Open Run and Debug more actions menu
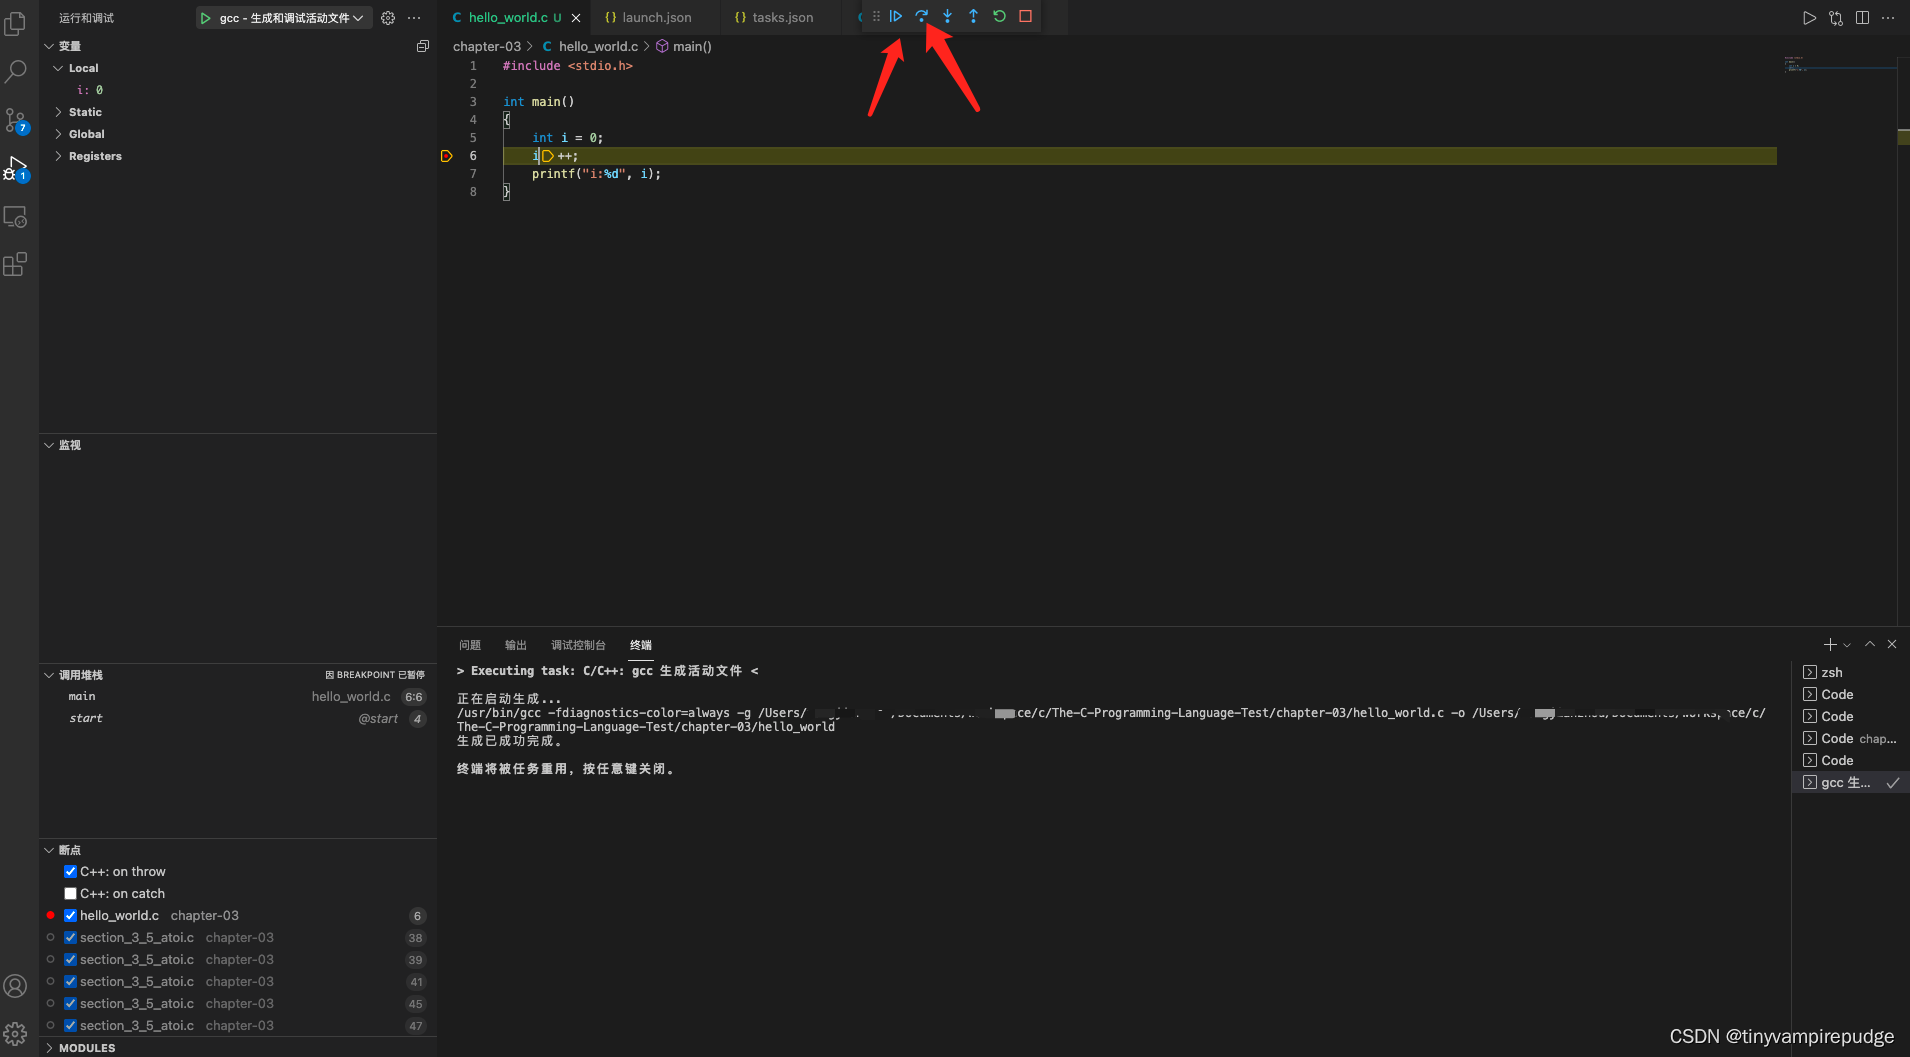Screen dimensions: 1910x1057 click(x=414, y=18)
